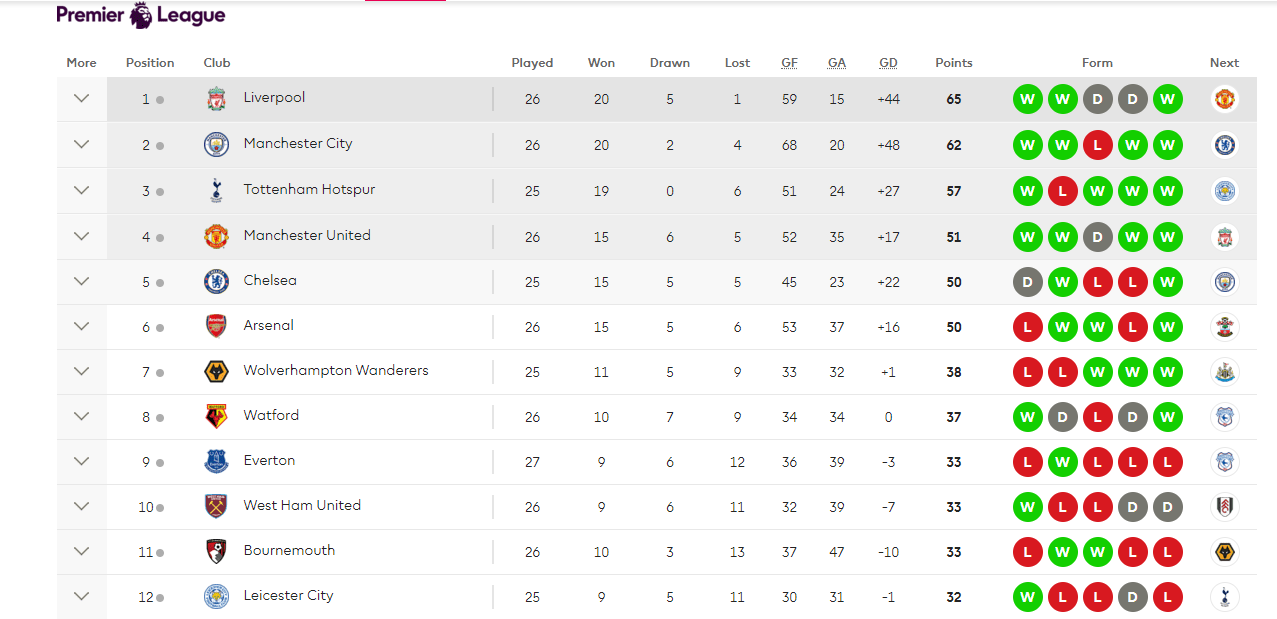Click Arsenal's next opponent Southampton badge

[x=1224, y=327]
